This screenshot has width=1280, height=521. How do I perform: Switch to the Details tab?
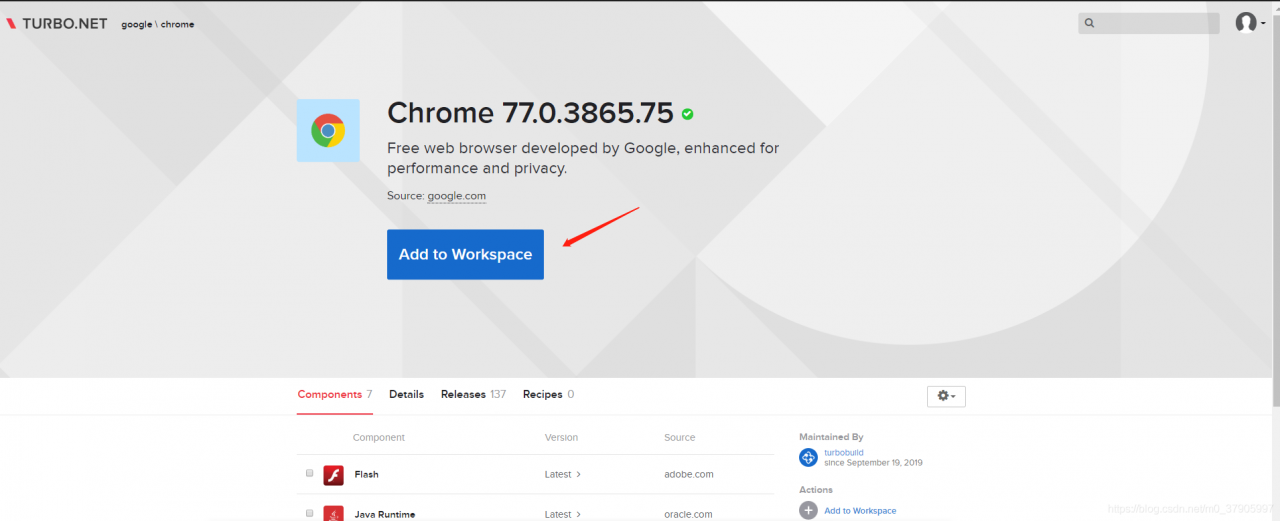(406, 394)
